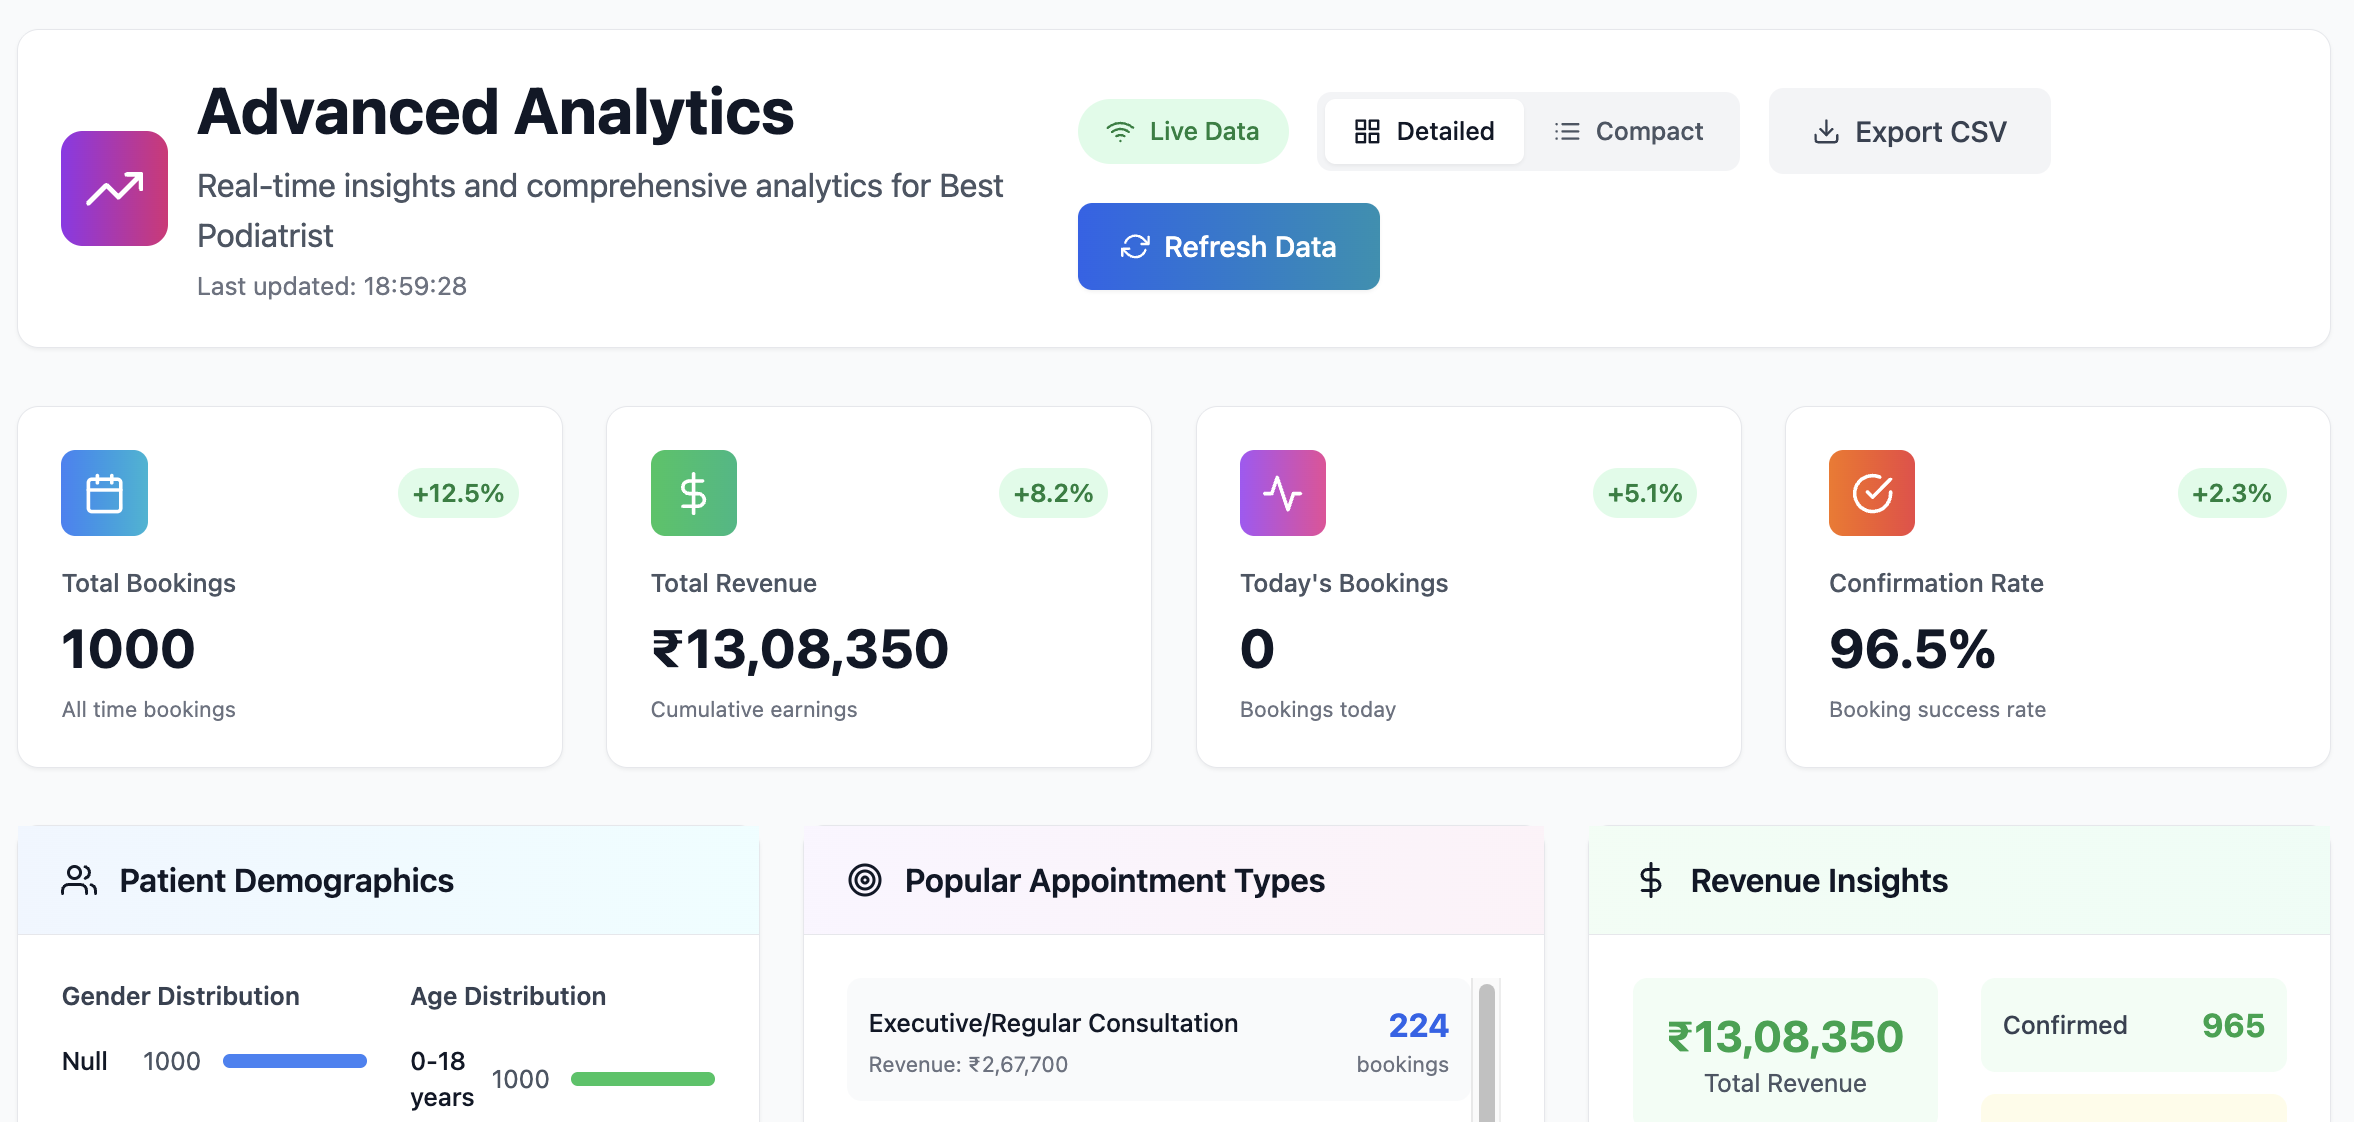Switch to Compact view mode
The height and width of the screenshot is (1122, 2354).
1629,131
